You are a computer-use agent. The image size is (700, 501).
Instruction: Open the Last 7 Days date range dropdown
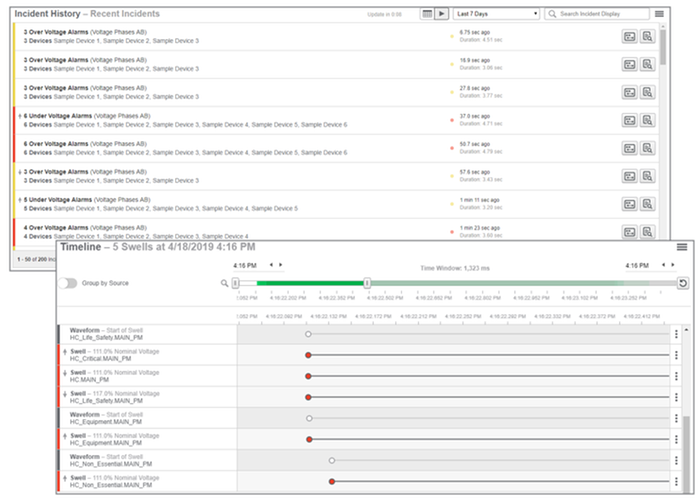click(x=496, y=14)
